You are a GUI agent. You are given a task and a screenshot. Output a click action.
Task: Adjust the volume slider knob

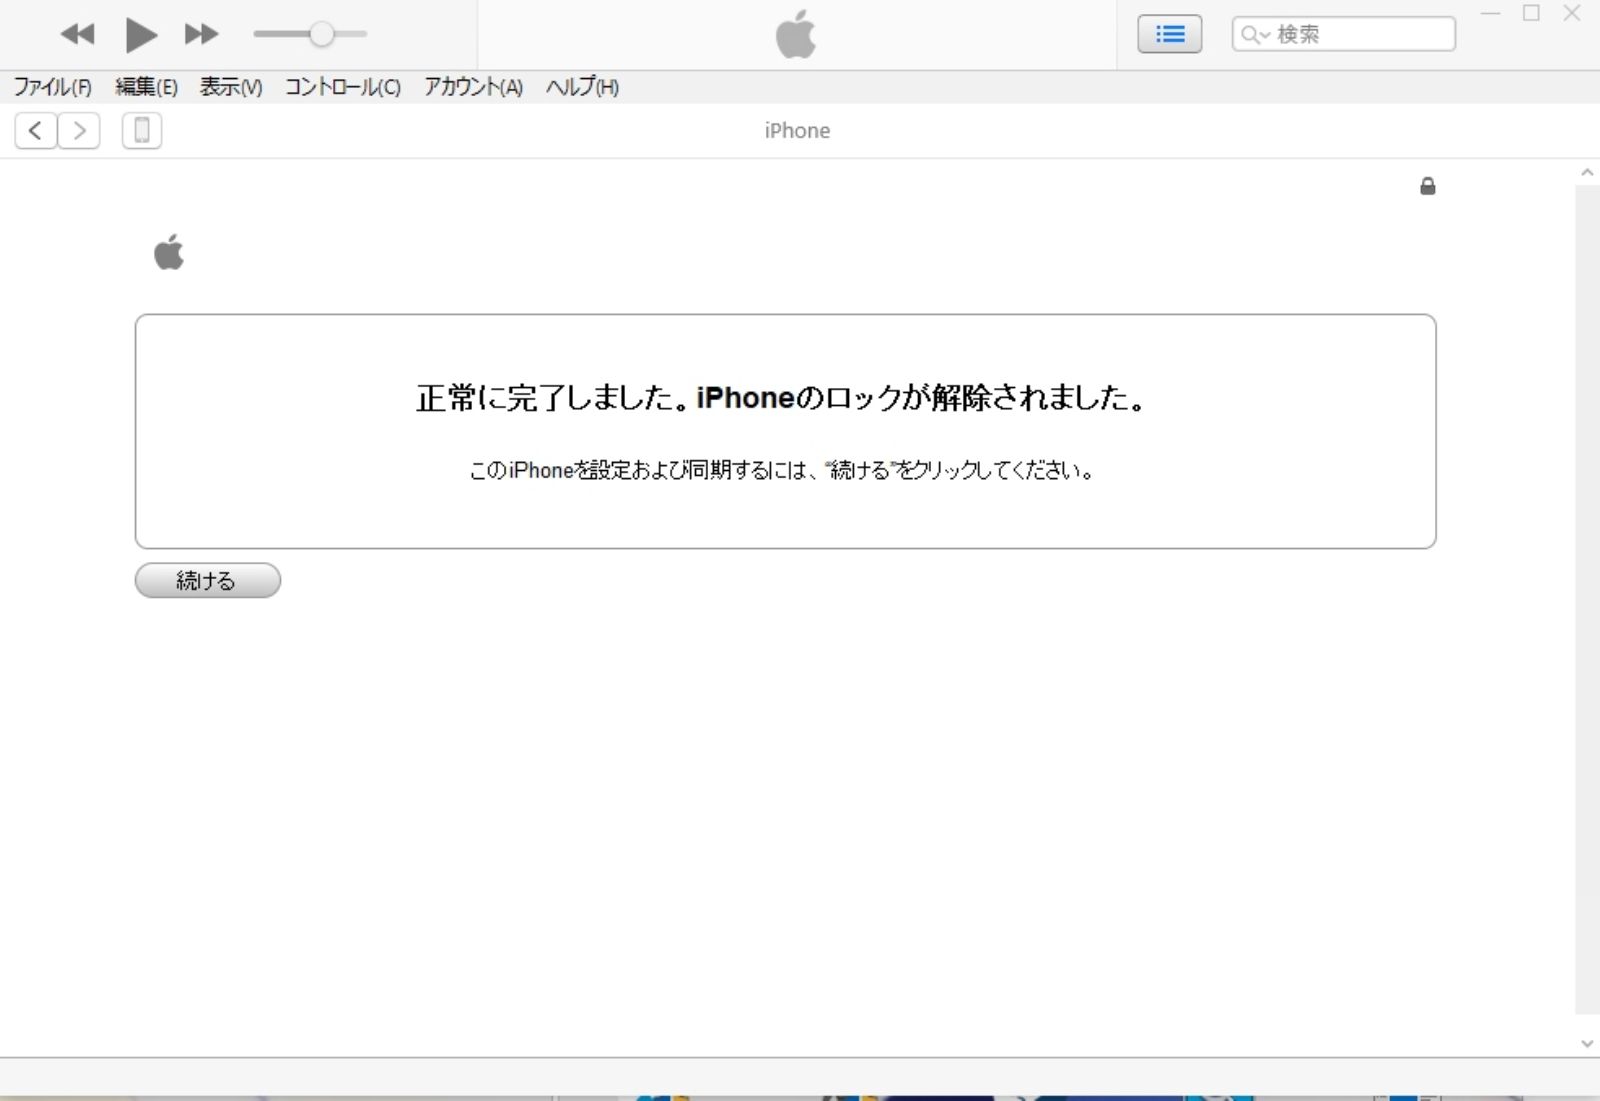point(321,34)
